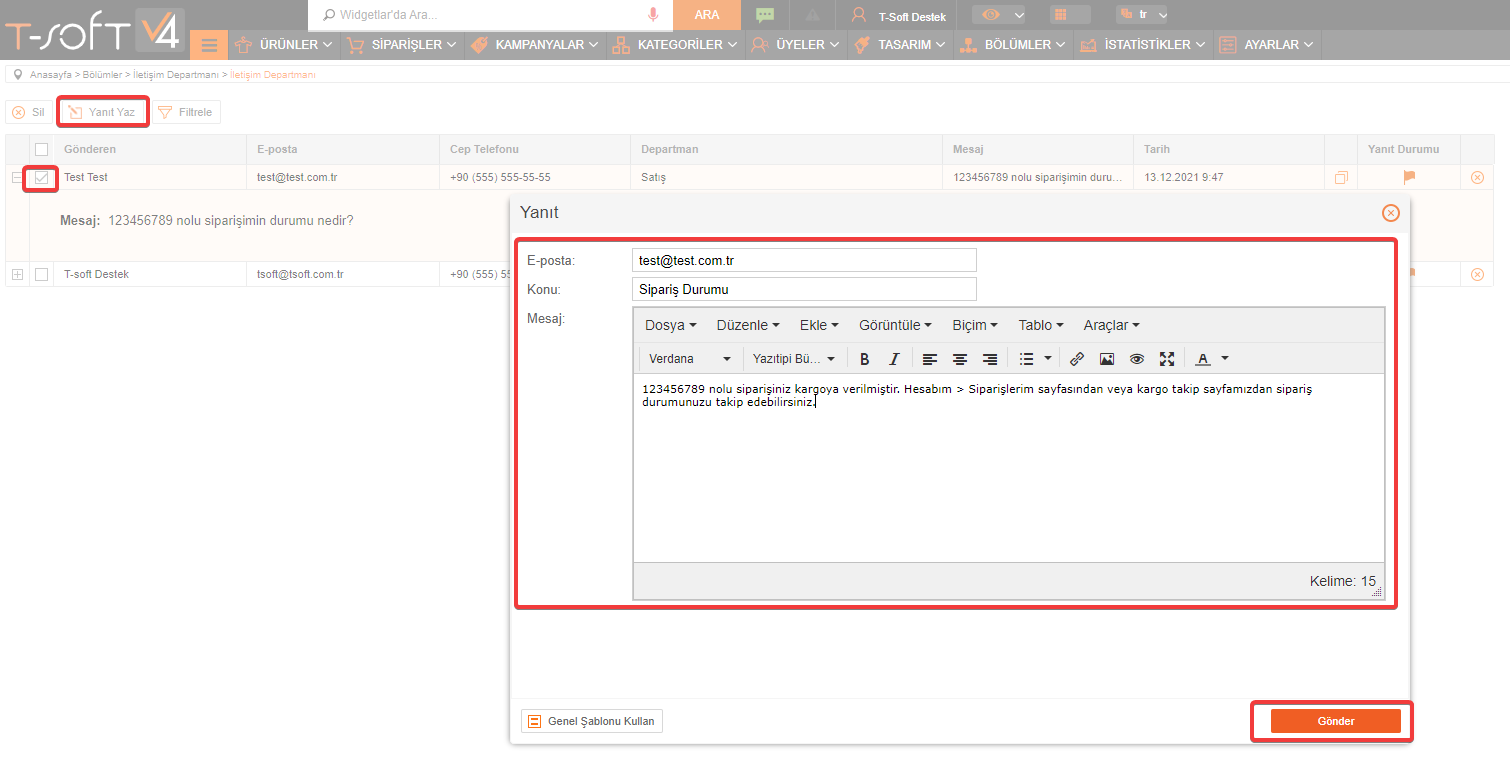Click the copy icon in Test Test row
This screenshot has width=1510, height=784.
(1341, 178)
